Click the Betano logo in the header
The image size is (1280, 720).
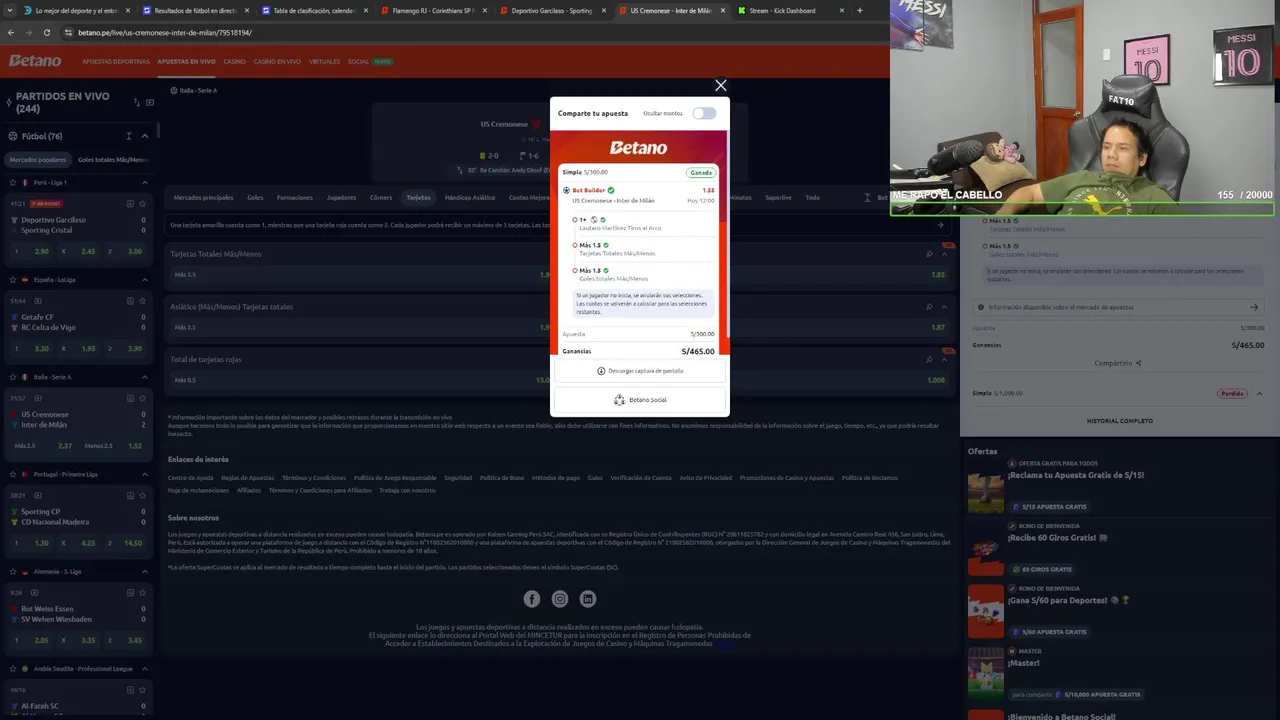pyautogui.click(x=35, y=61)
